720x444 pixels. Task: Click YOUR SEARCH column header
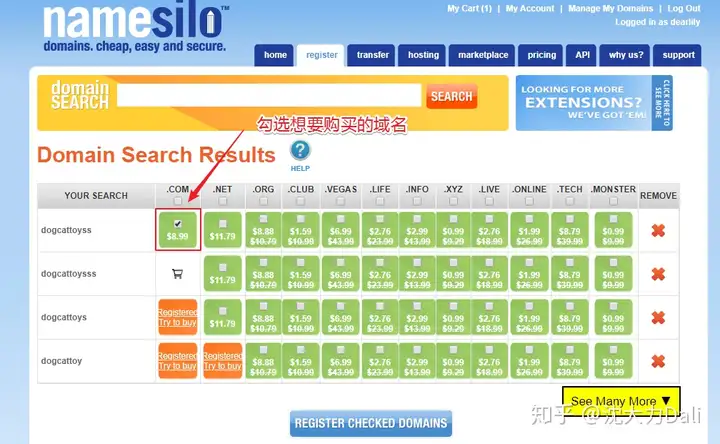(96, 196)
